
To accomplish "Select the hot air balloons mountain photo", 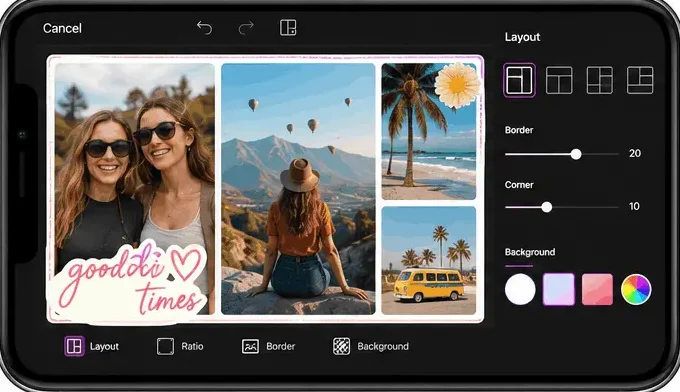I will [x=298, y=189].
